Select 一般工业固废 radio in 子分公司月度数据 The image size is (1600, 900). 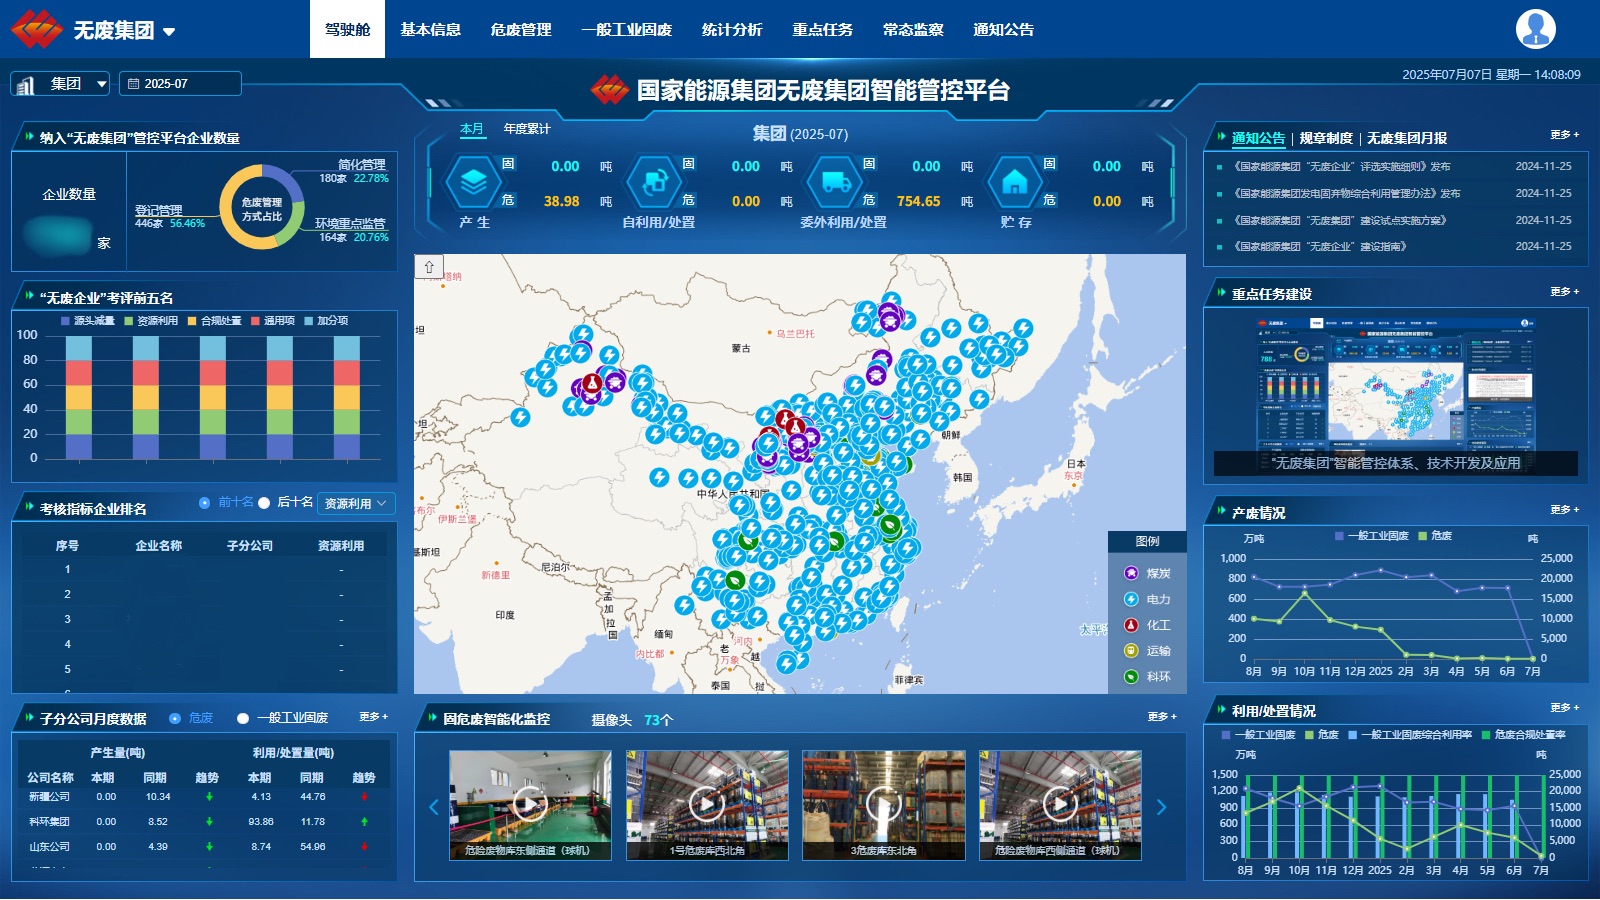click(x=243, y=718)
